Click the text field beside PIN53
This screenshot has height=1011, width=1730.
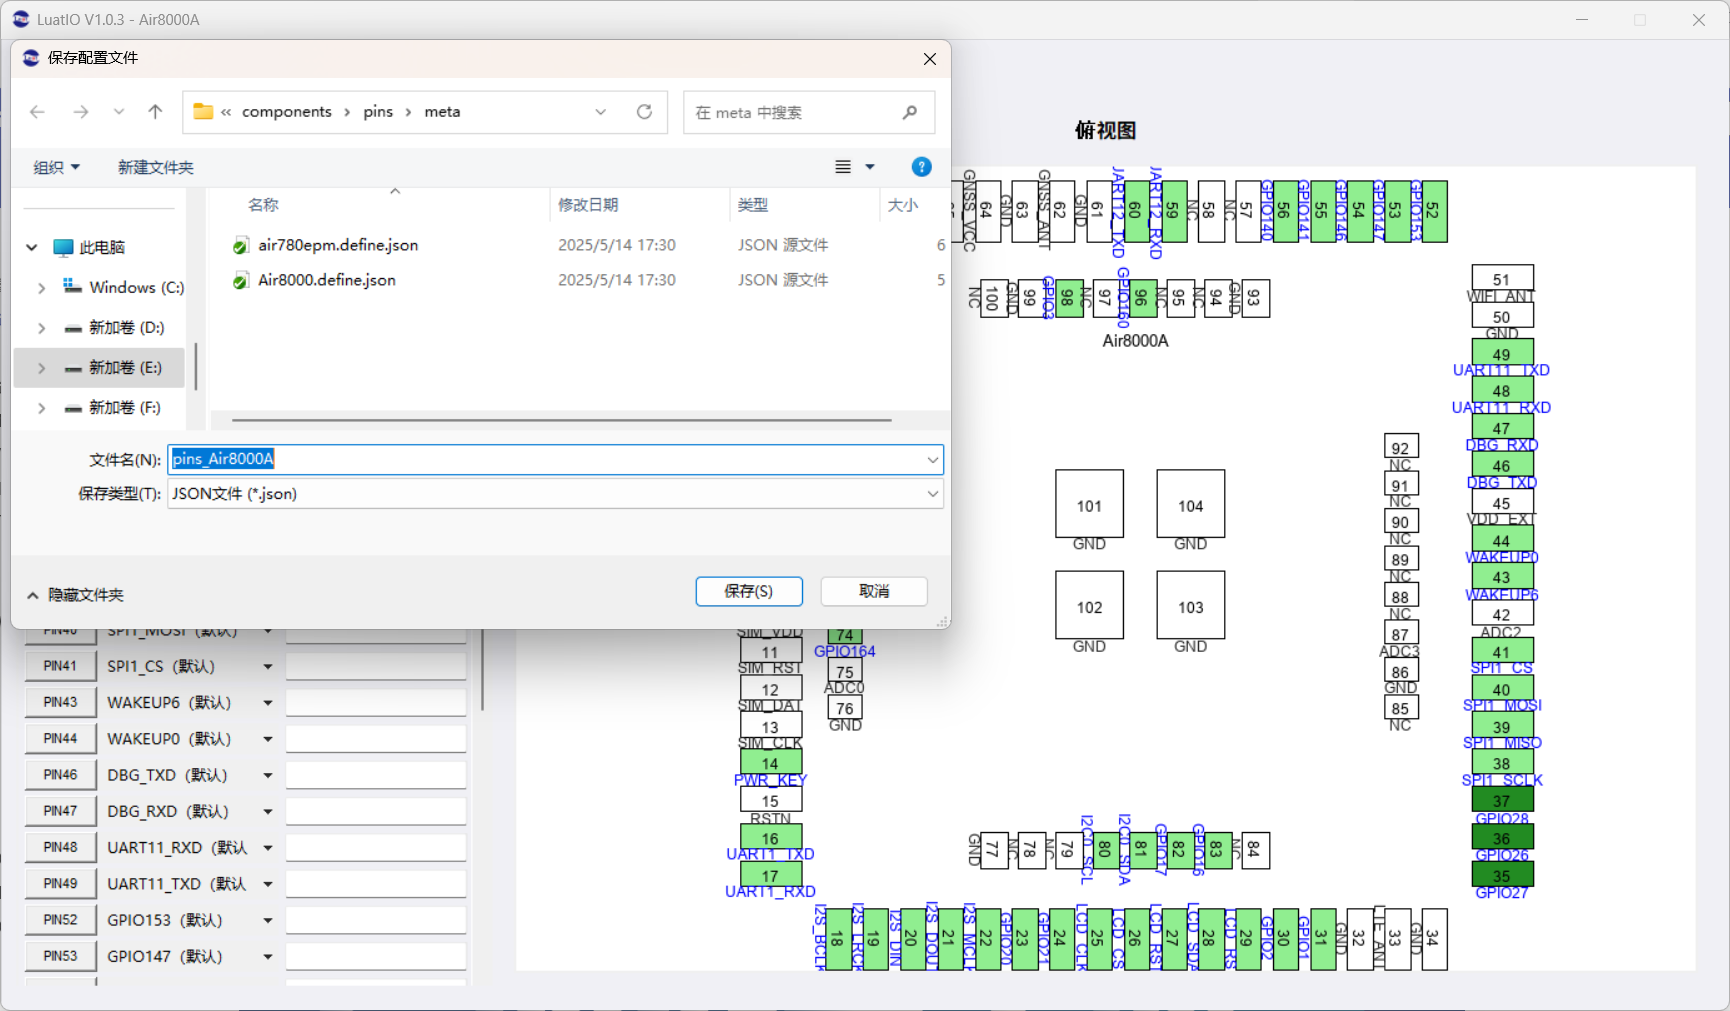[x=376, y=956]
